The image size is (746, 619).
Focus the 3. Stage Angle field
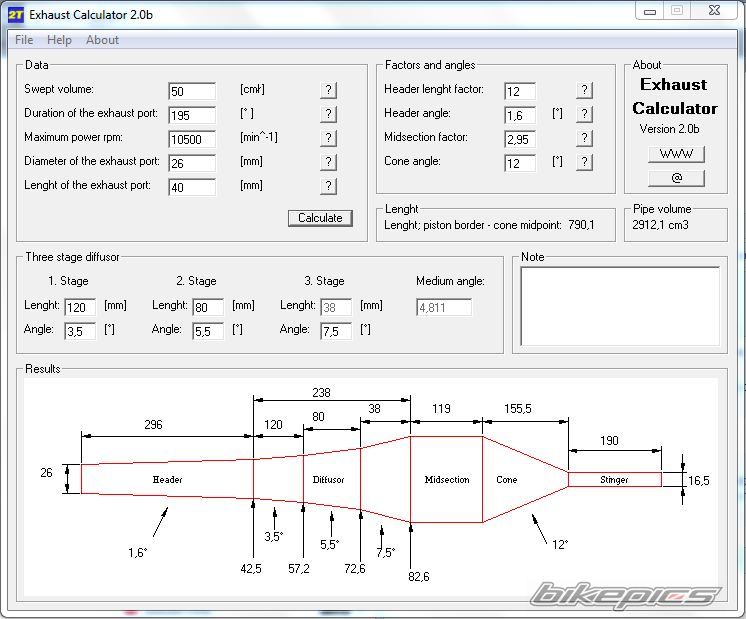click(336, 331)
